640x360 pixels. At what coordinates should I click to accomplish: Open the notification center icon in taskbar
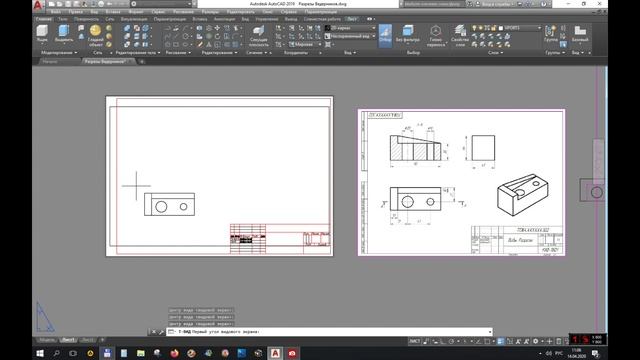[595, 353]
